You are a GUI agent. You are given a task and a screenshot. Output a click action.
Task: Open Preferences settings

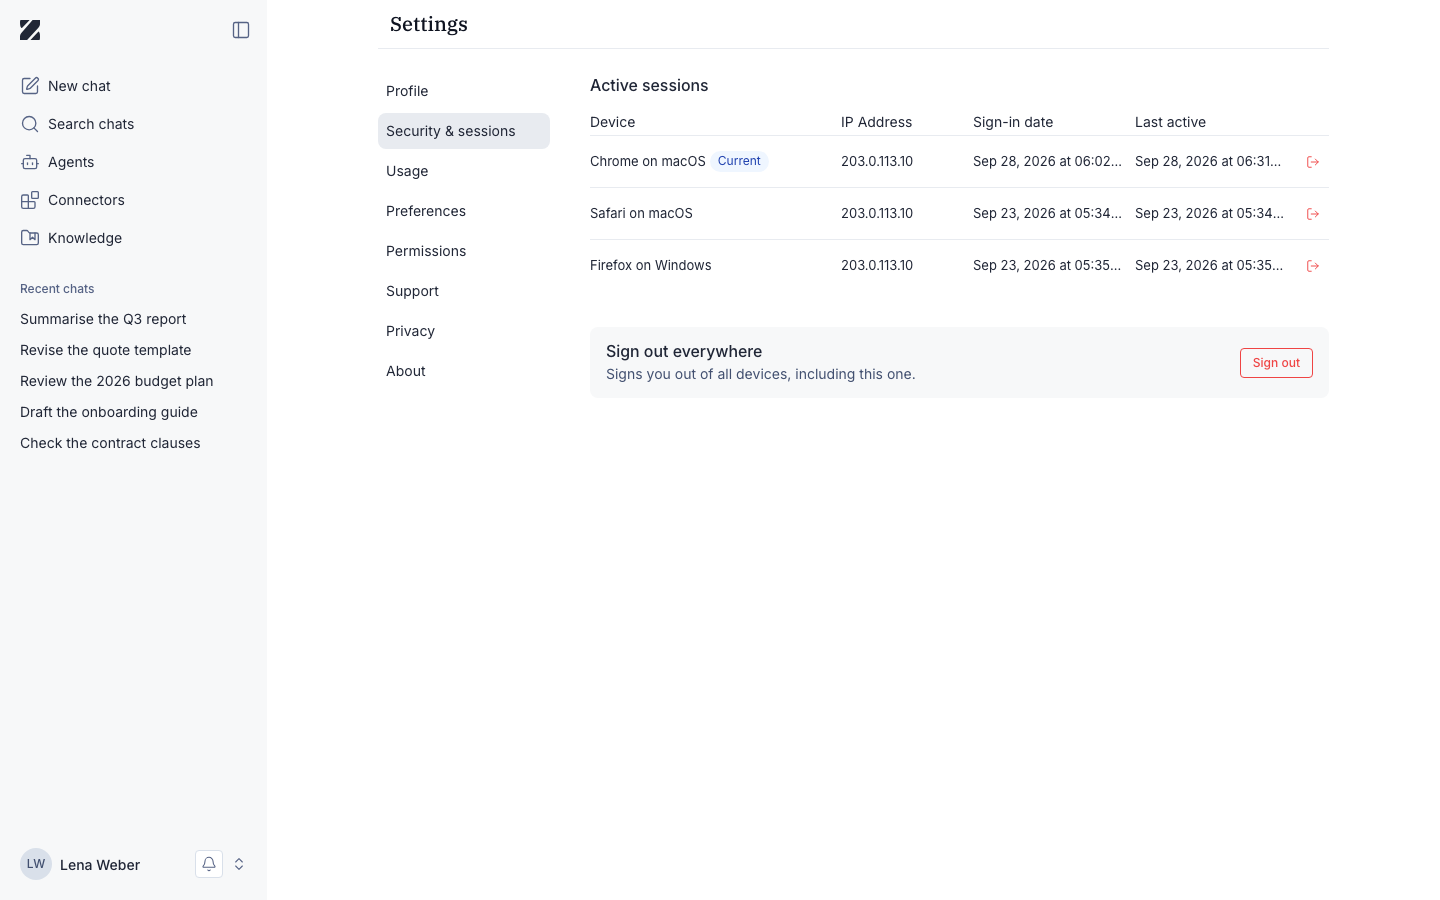[x=464, y=211]
